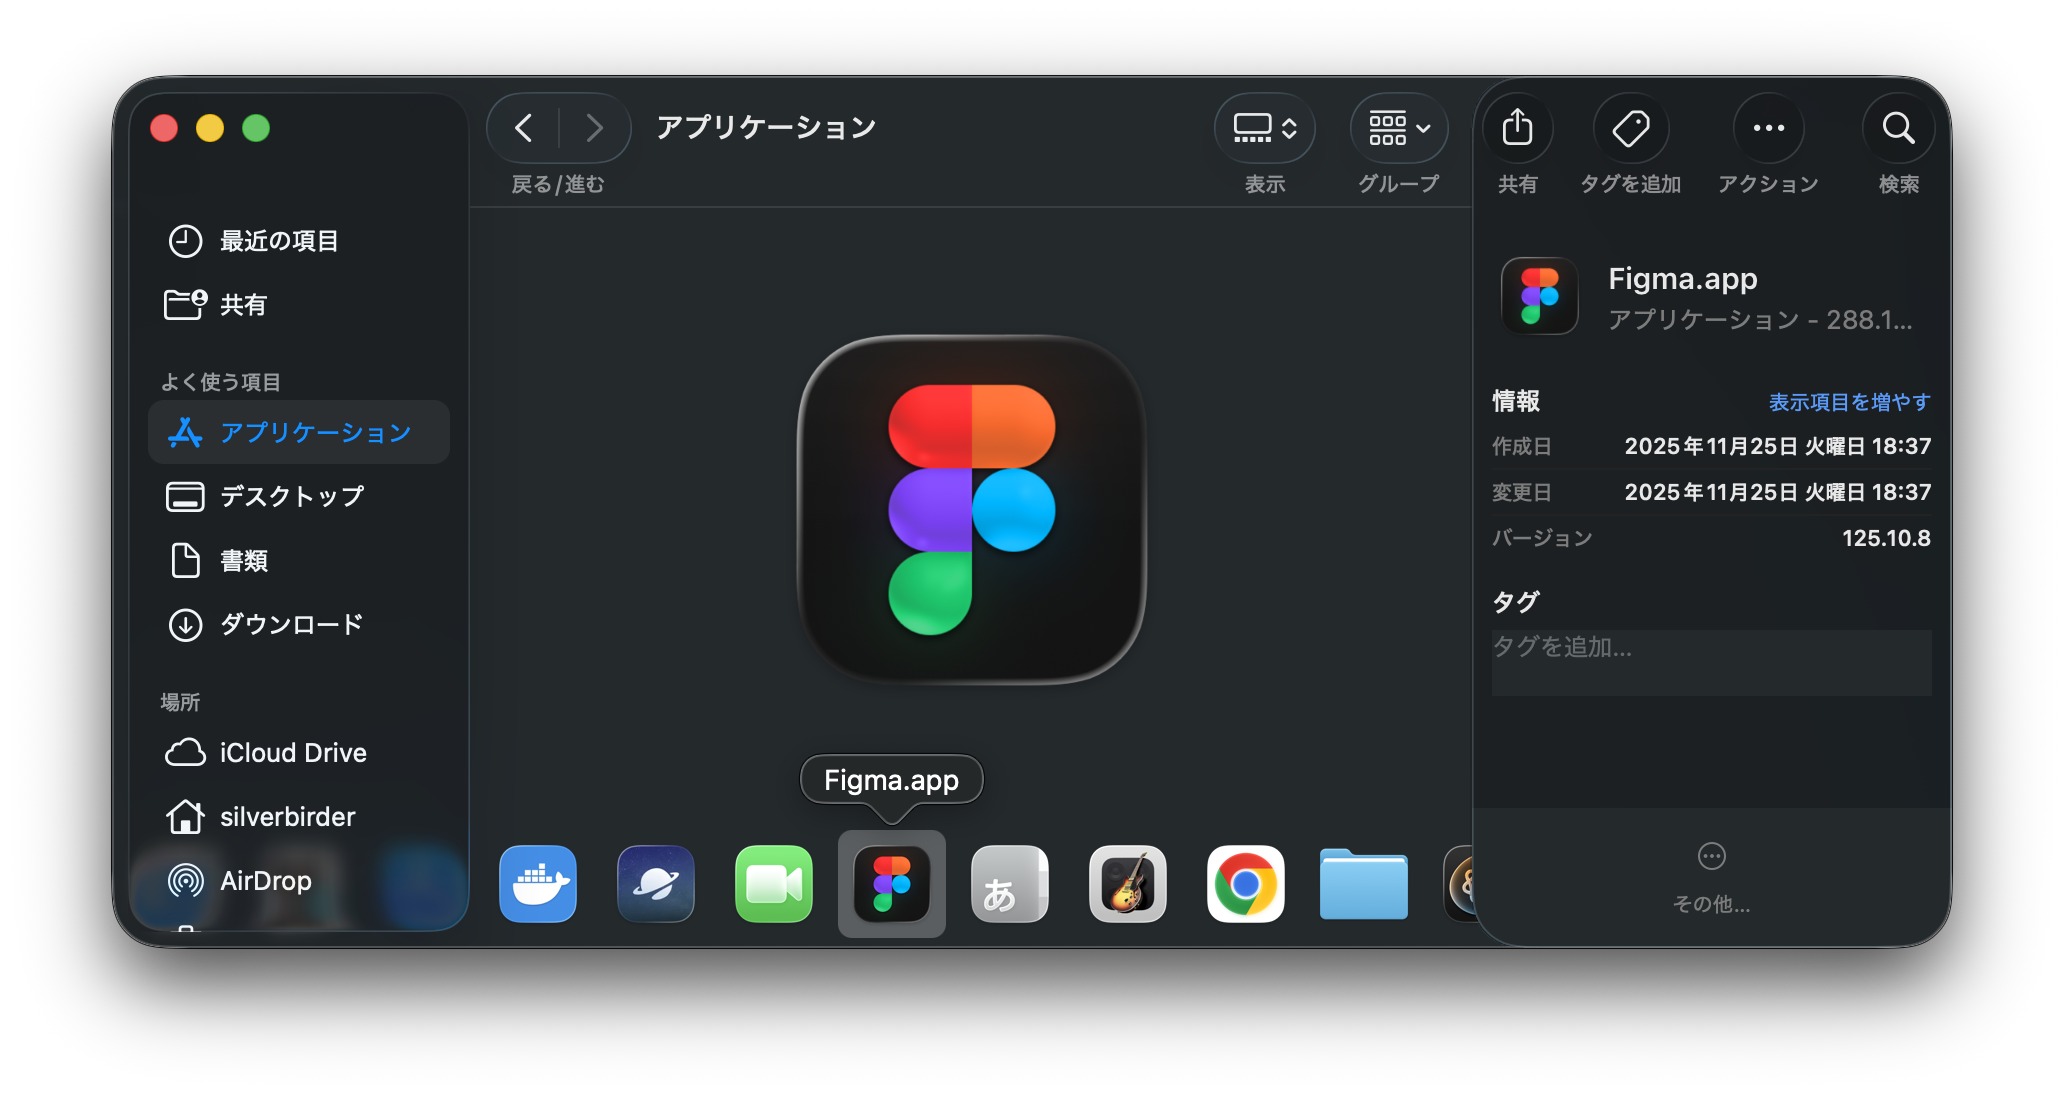Select GarageBand in the bottom thumbnail row
2064x1096 pixels.
click(1127, 884)
